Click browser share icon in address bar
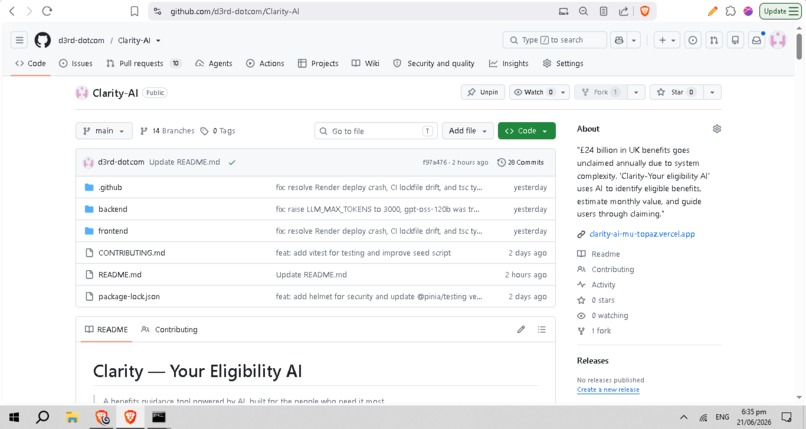This screenshot has width=806, height=429. pos(624,11)
